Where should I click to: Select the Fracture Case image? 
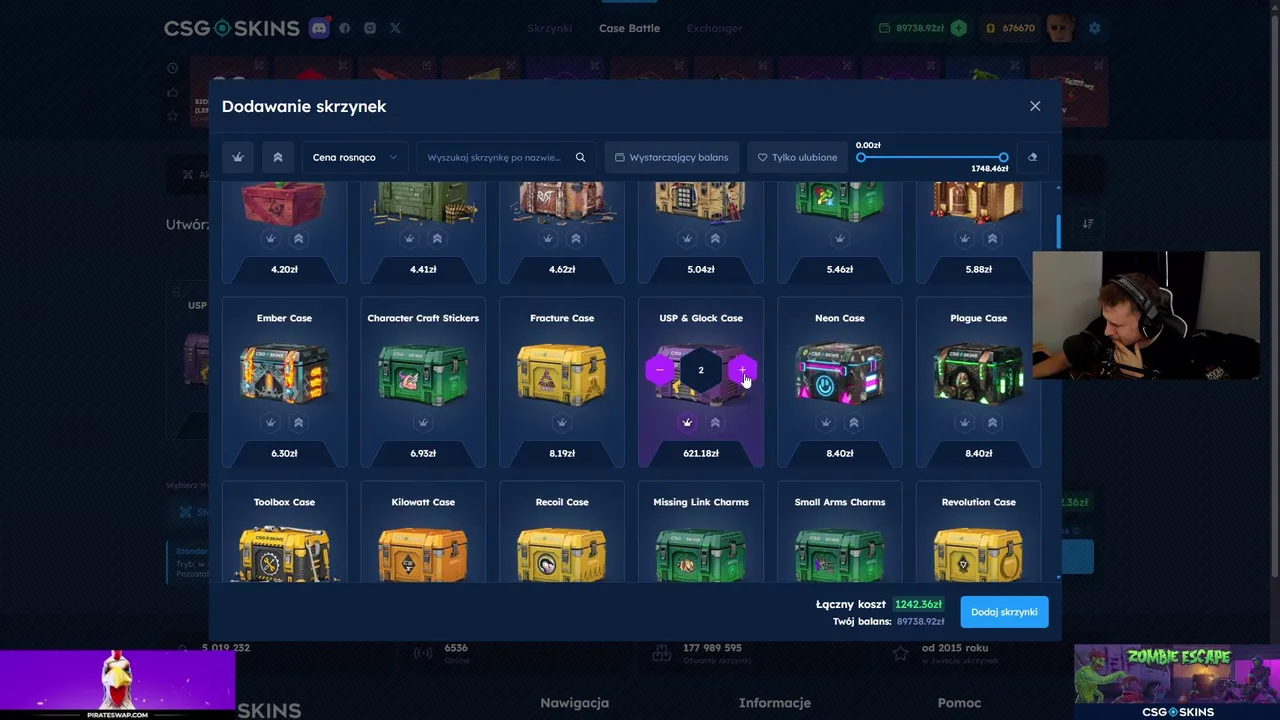[x=562, y=372]
